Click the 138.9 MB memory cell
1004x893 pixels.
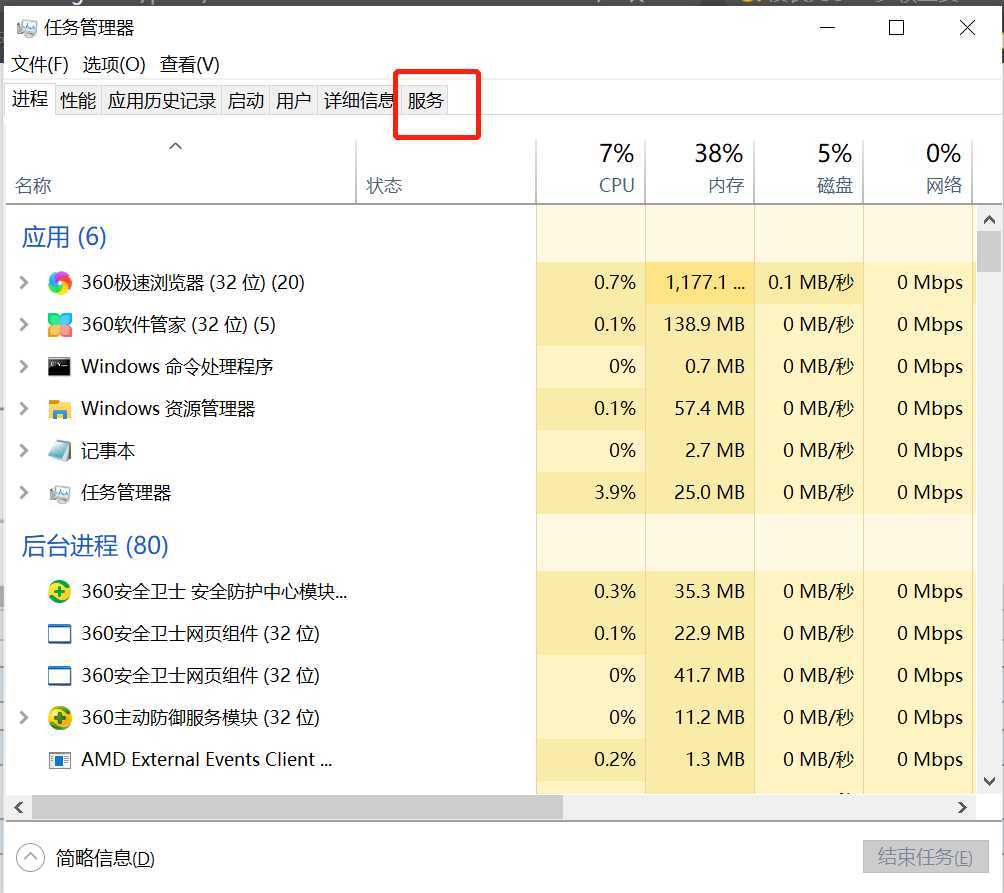tap(700, 325)
